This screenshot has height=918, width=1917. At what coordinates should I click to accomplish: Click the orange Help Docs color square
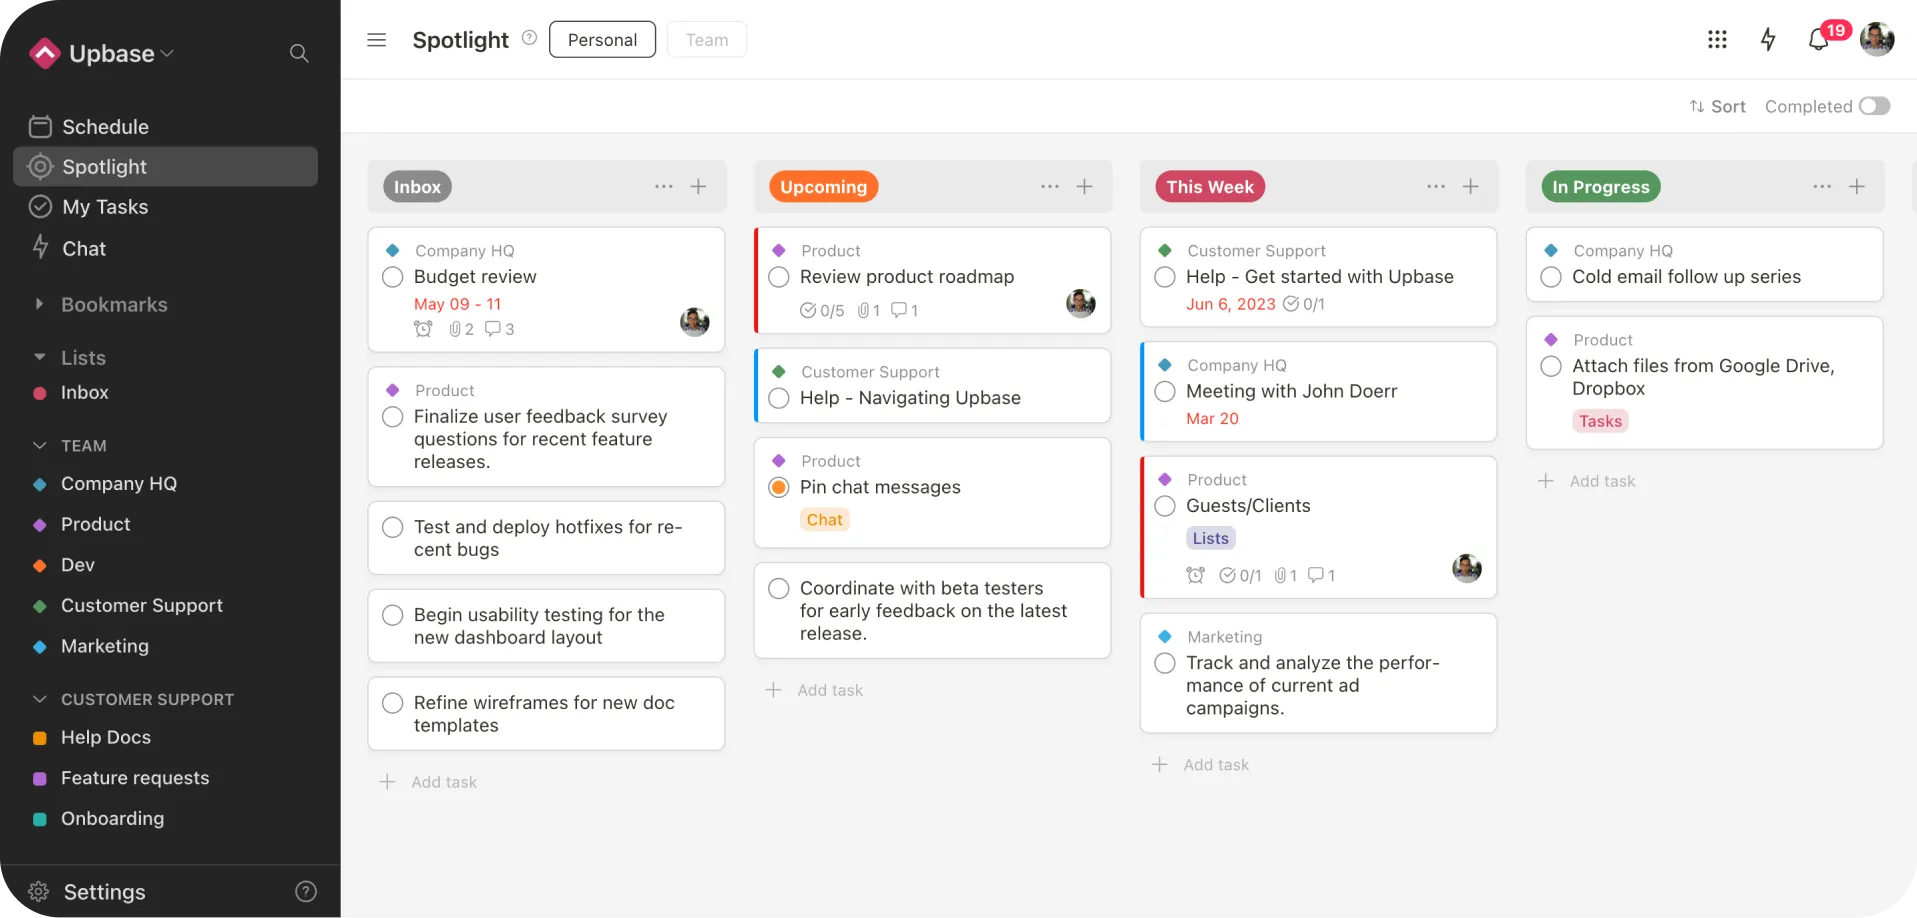[40, 738]
